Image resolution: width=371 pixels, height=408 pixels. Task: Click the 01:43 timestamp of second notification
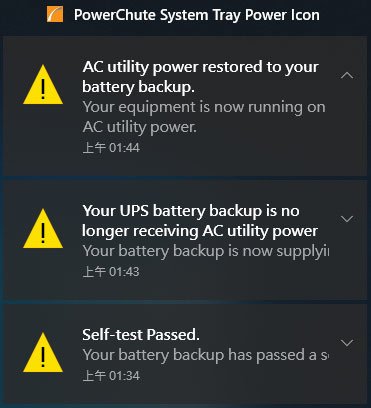tap(111, 272)
